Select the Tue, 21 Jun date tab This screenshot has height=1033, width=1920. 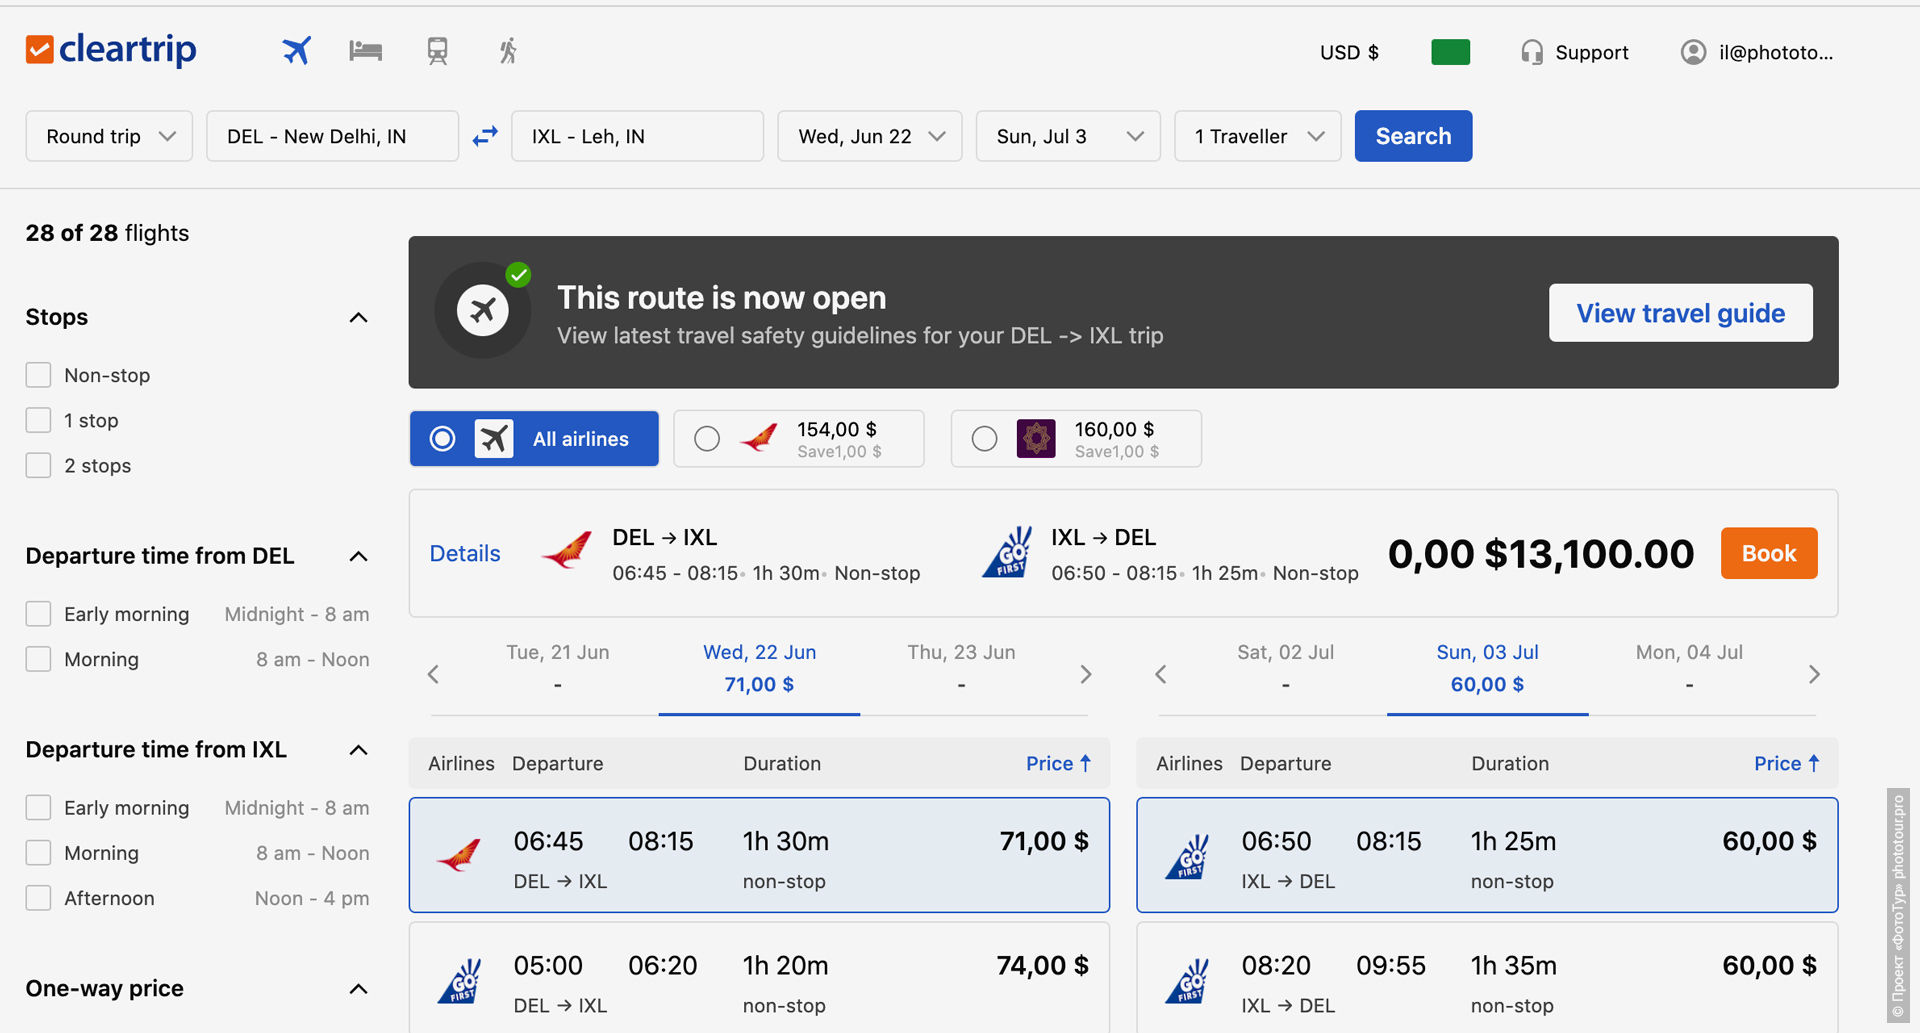(558, 669)
